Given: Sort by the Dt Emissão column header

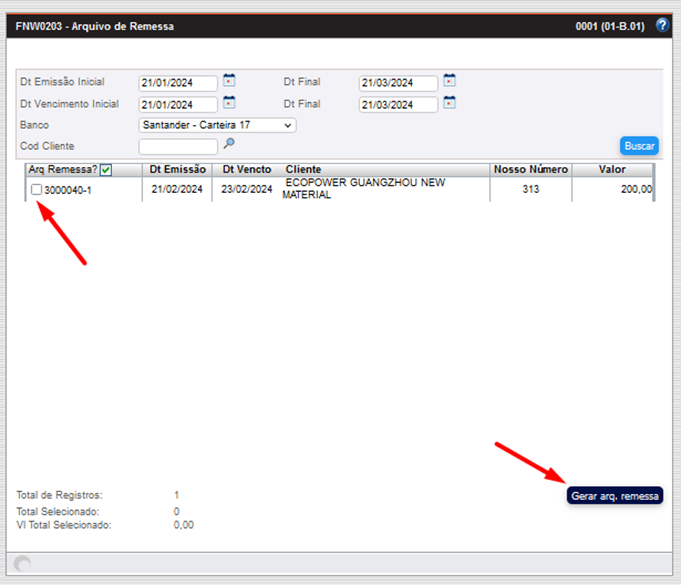Looking at the screenshot, I should [177, 170].
